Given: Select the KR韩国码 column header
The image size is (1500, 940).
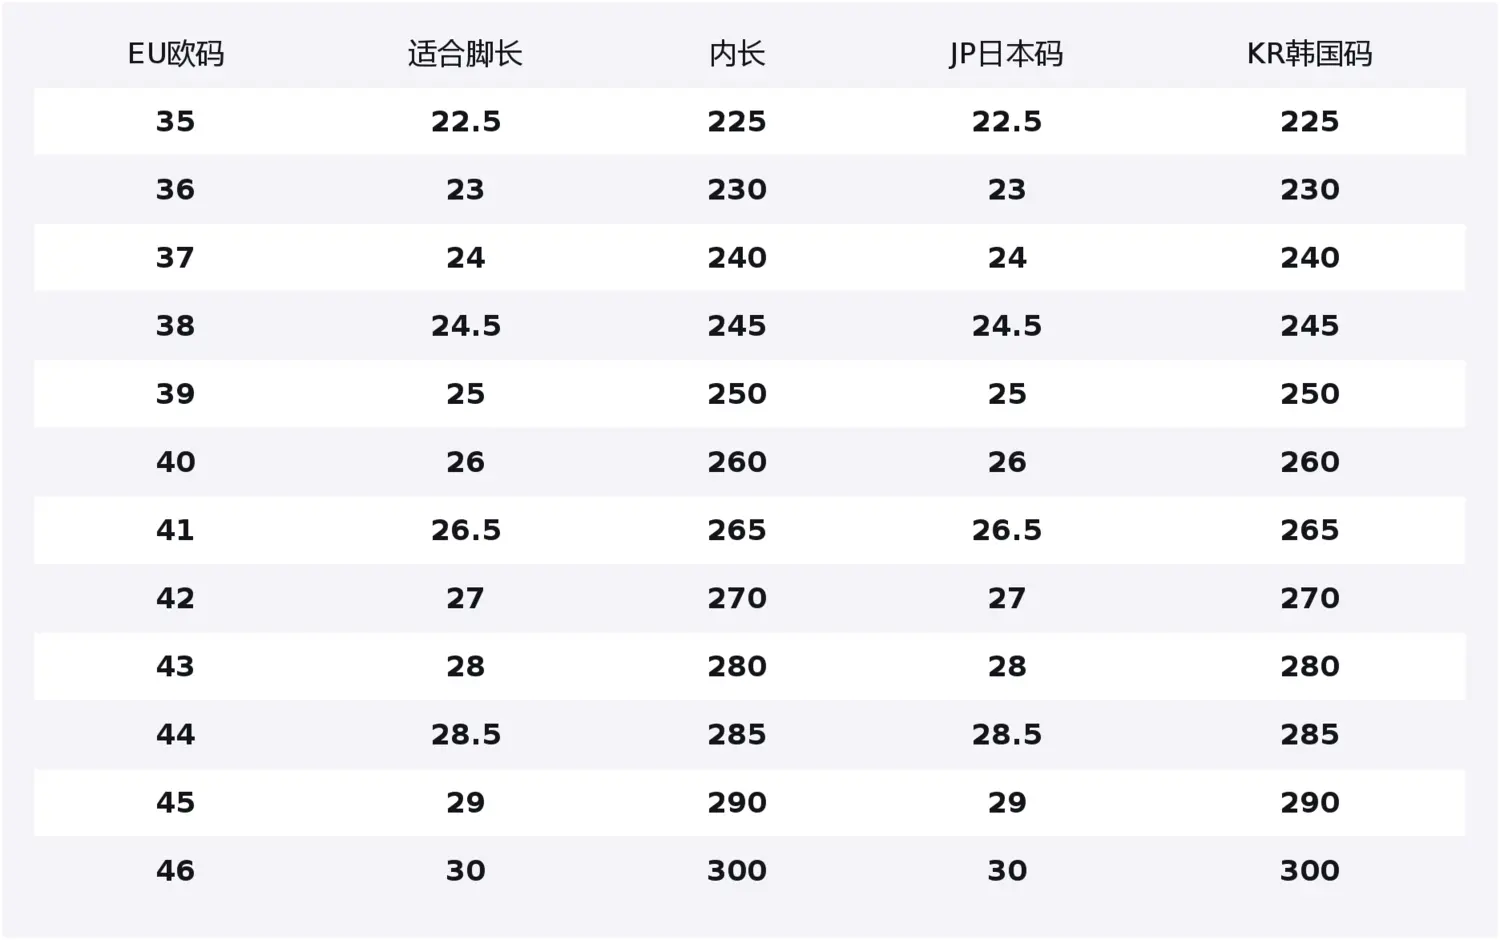Looking at the screenshot, I should tap(1309, 54).
